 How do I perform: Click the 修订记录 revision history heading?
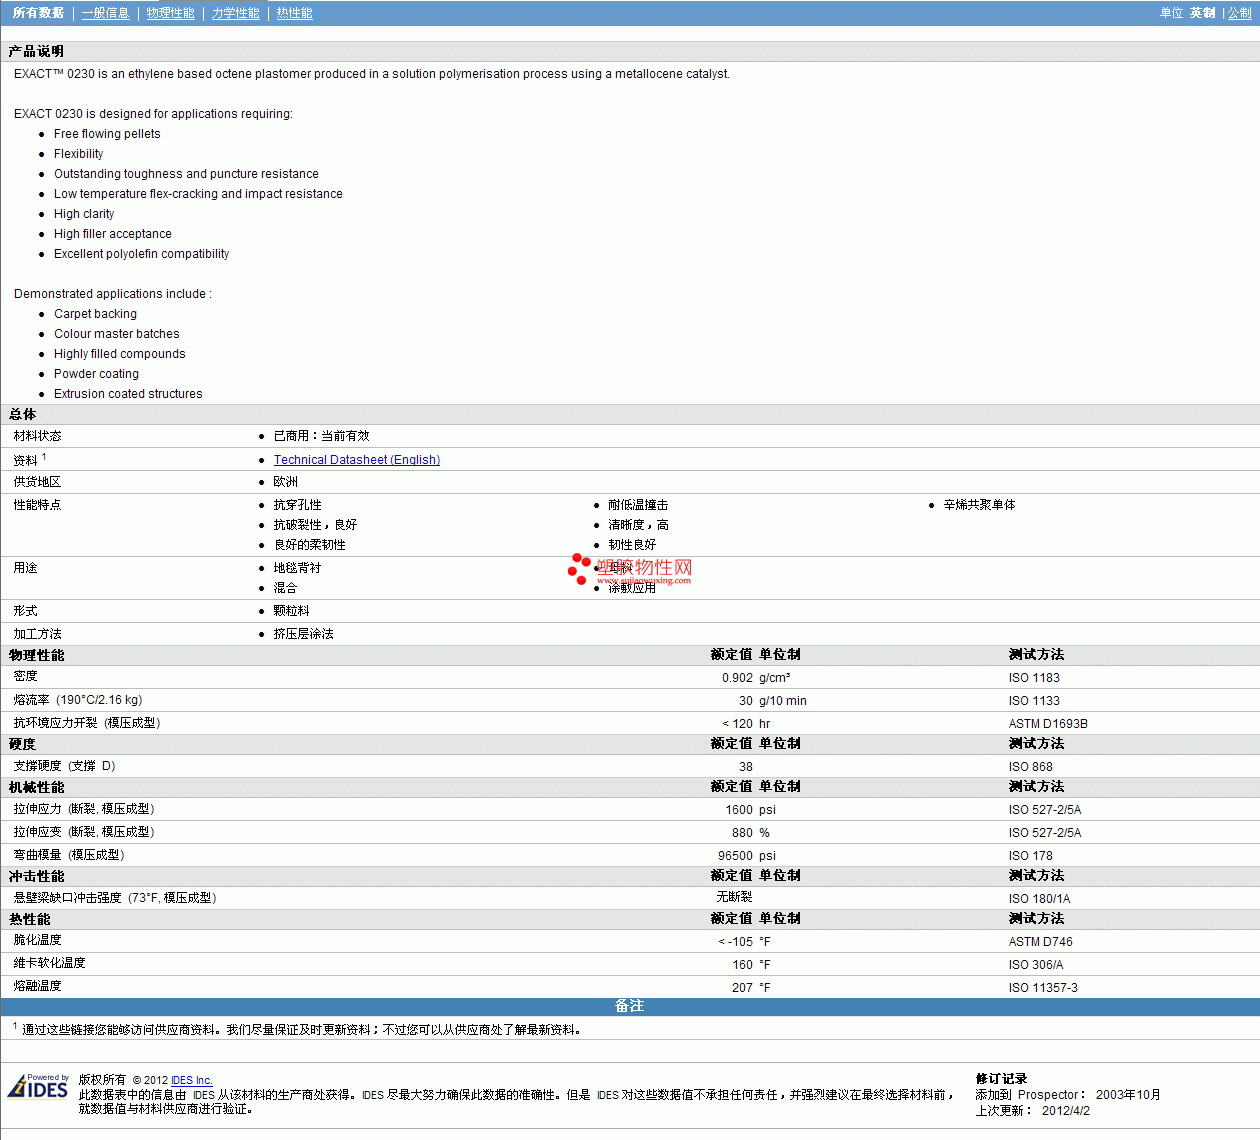[x=1001, y=1079]
